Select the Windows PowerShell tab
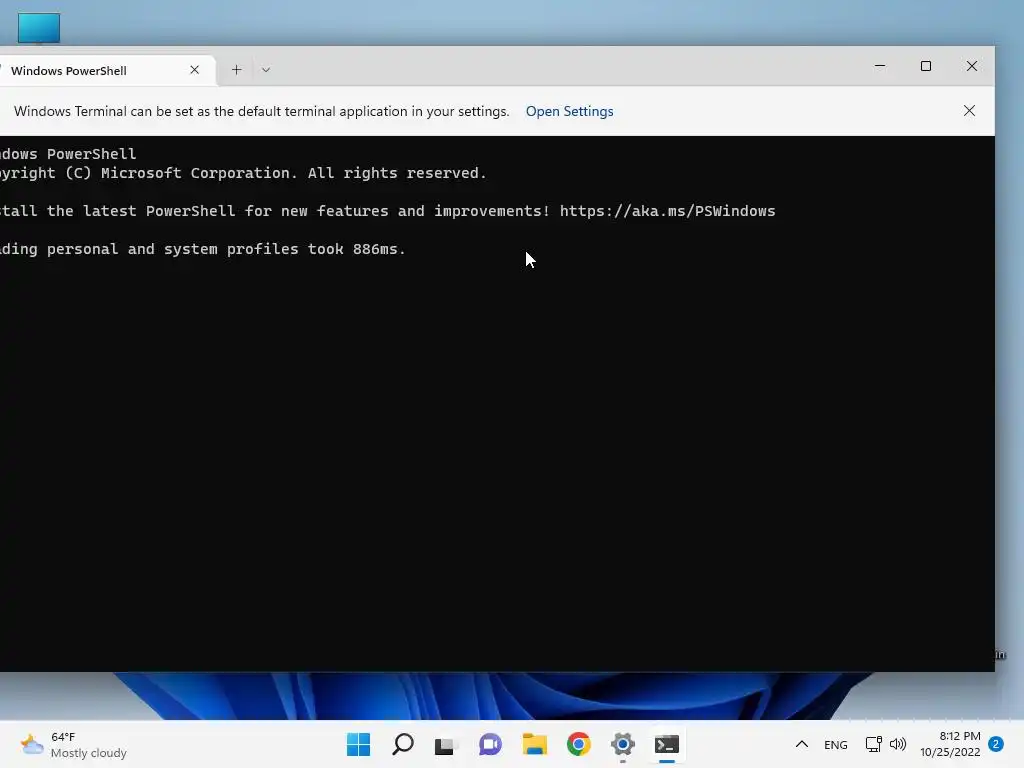The height and width of the screenshot is (768, 1024). (x=104, y=71)
